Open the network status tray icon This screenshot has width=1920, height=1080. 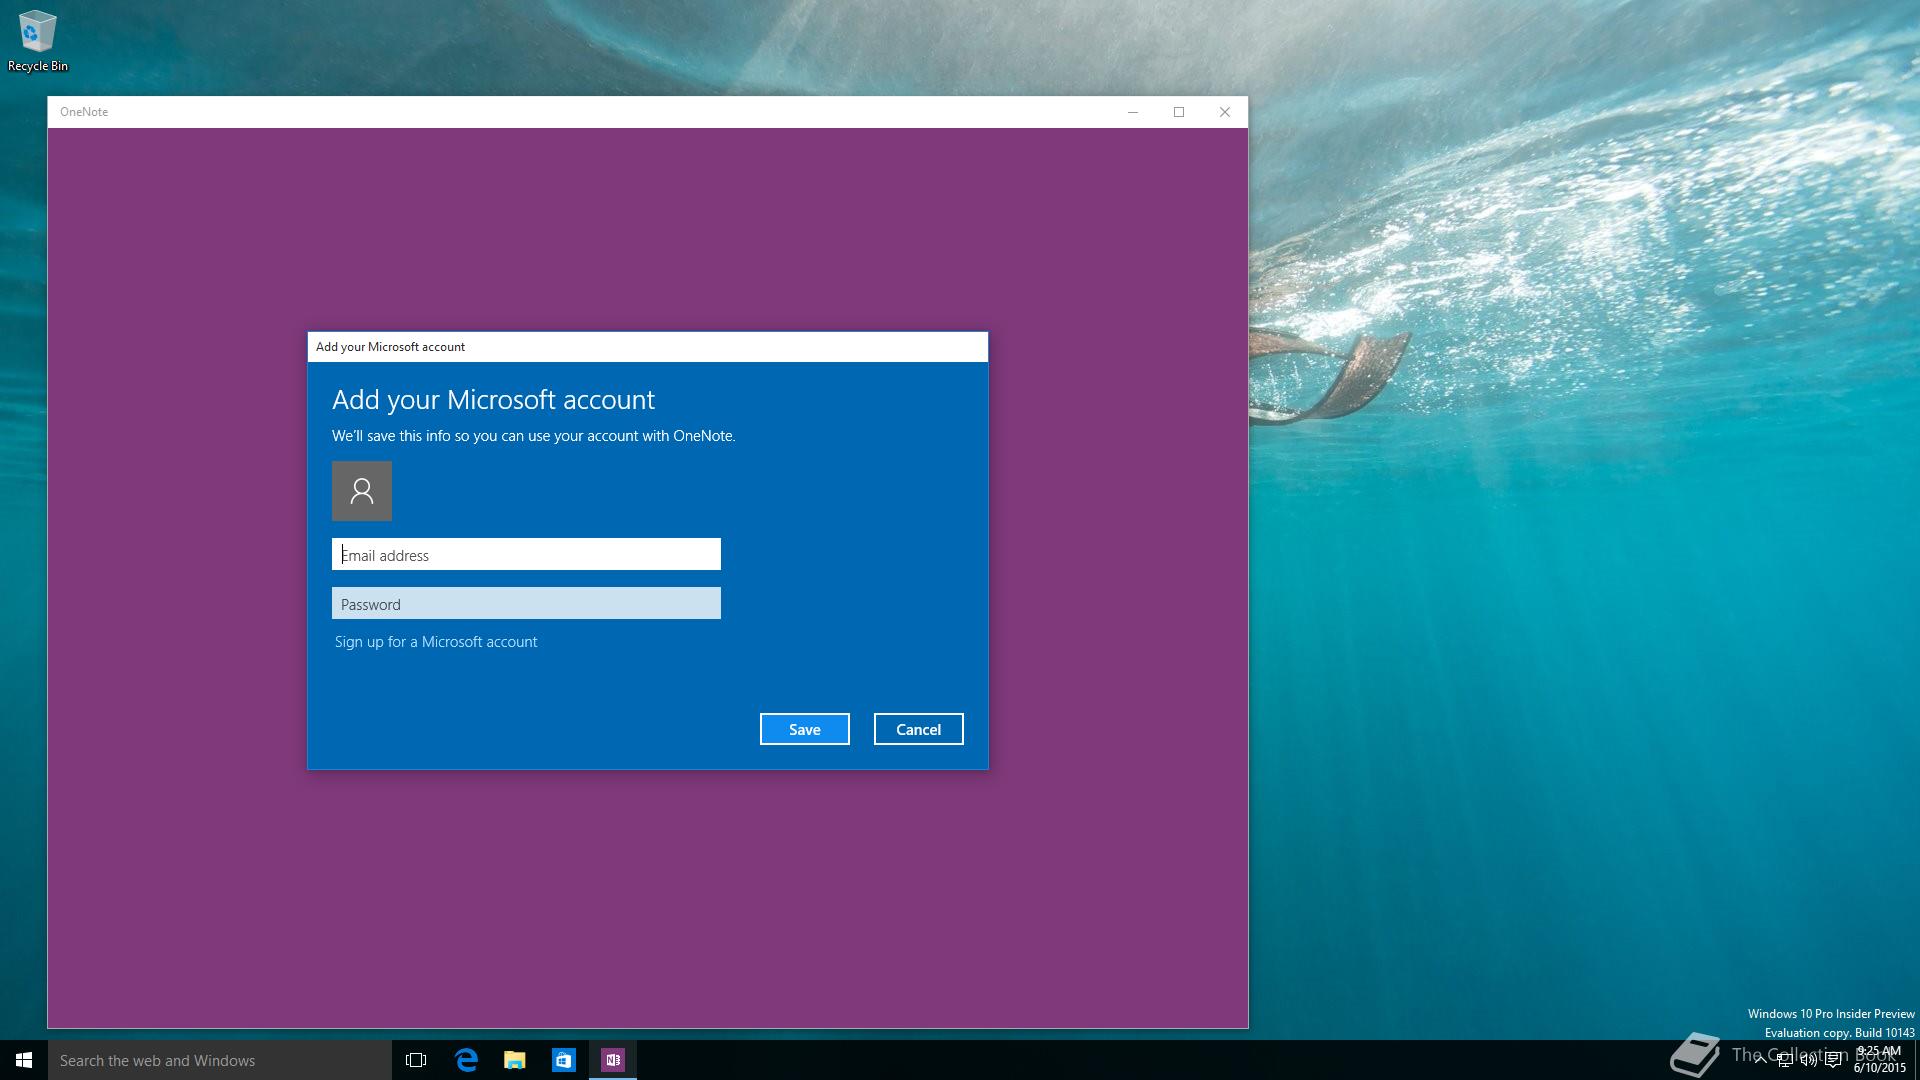[x=1784, y=1061]
